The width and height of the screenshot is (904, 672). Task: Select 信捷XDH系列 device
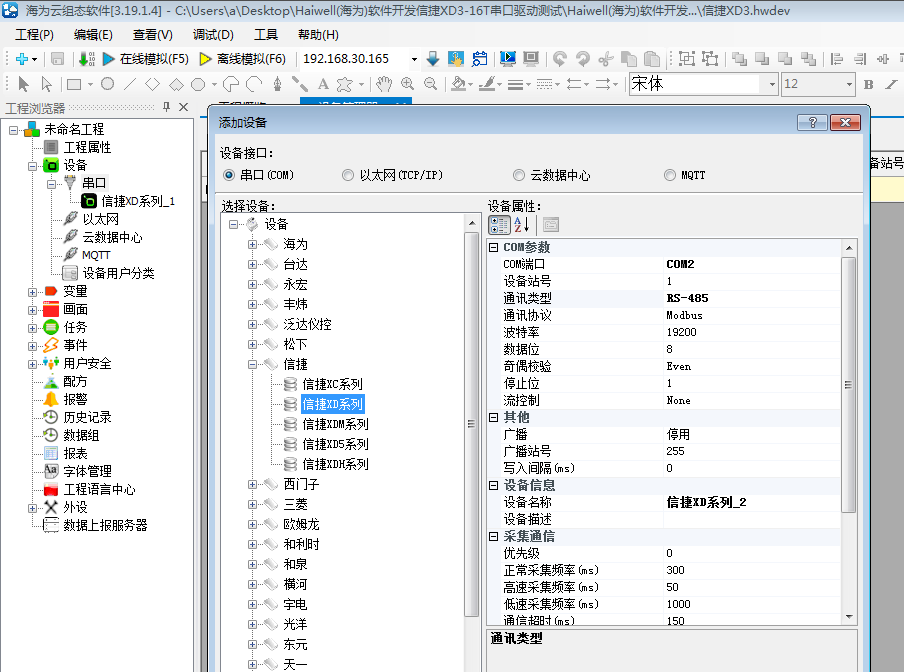point(335,465)
